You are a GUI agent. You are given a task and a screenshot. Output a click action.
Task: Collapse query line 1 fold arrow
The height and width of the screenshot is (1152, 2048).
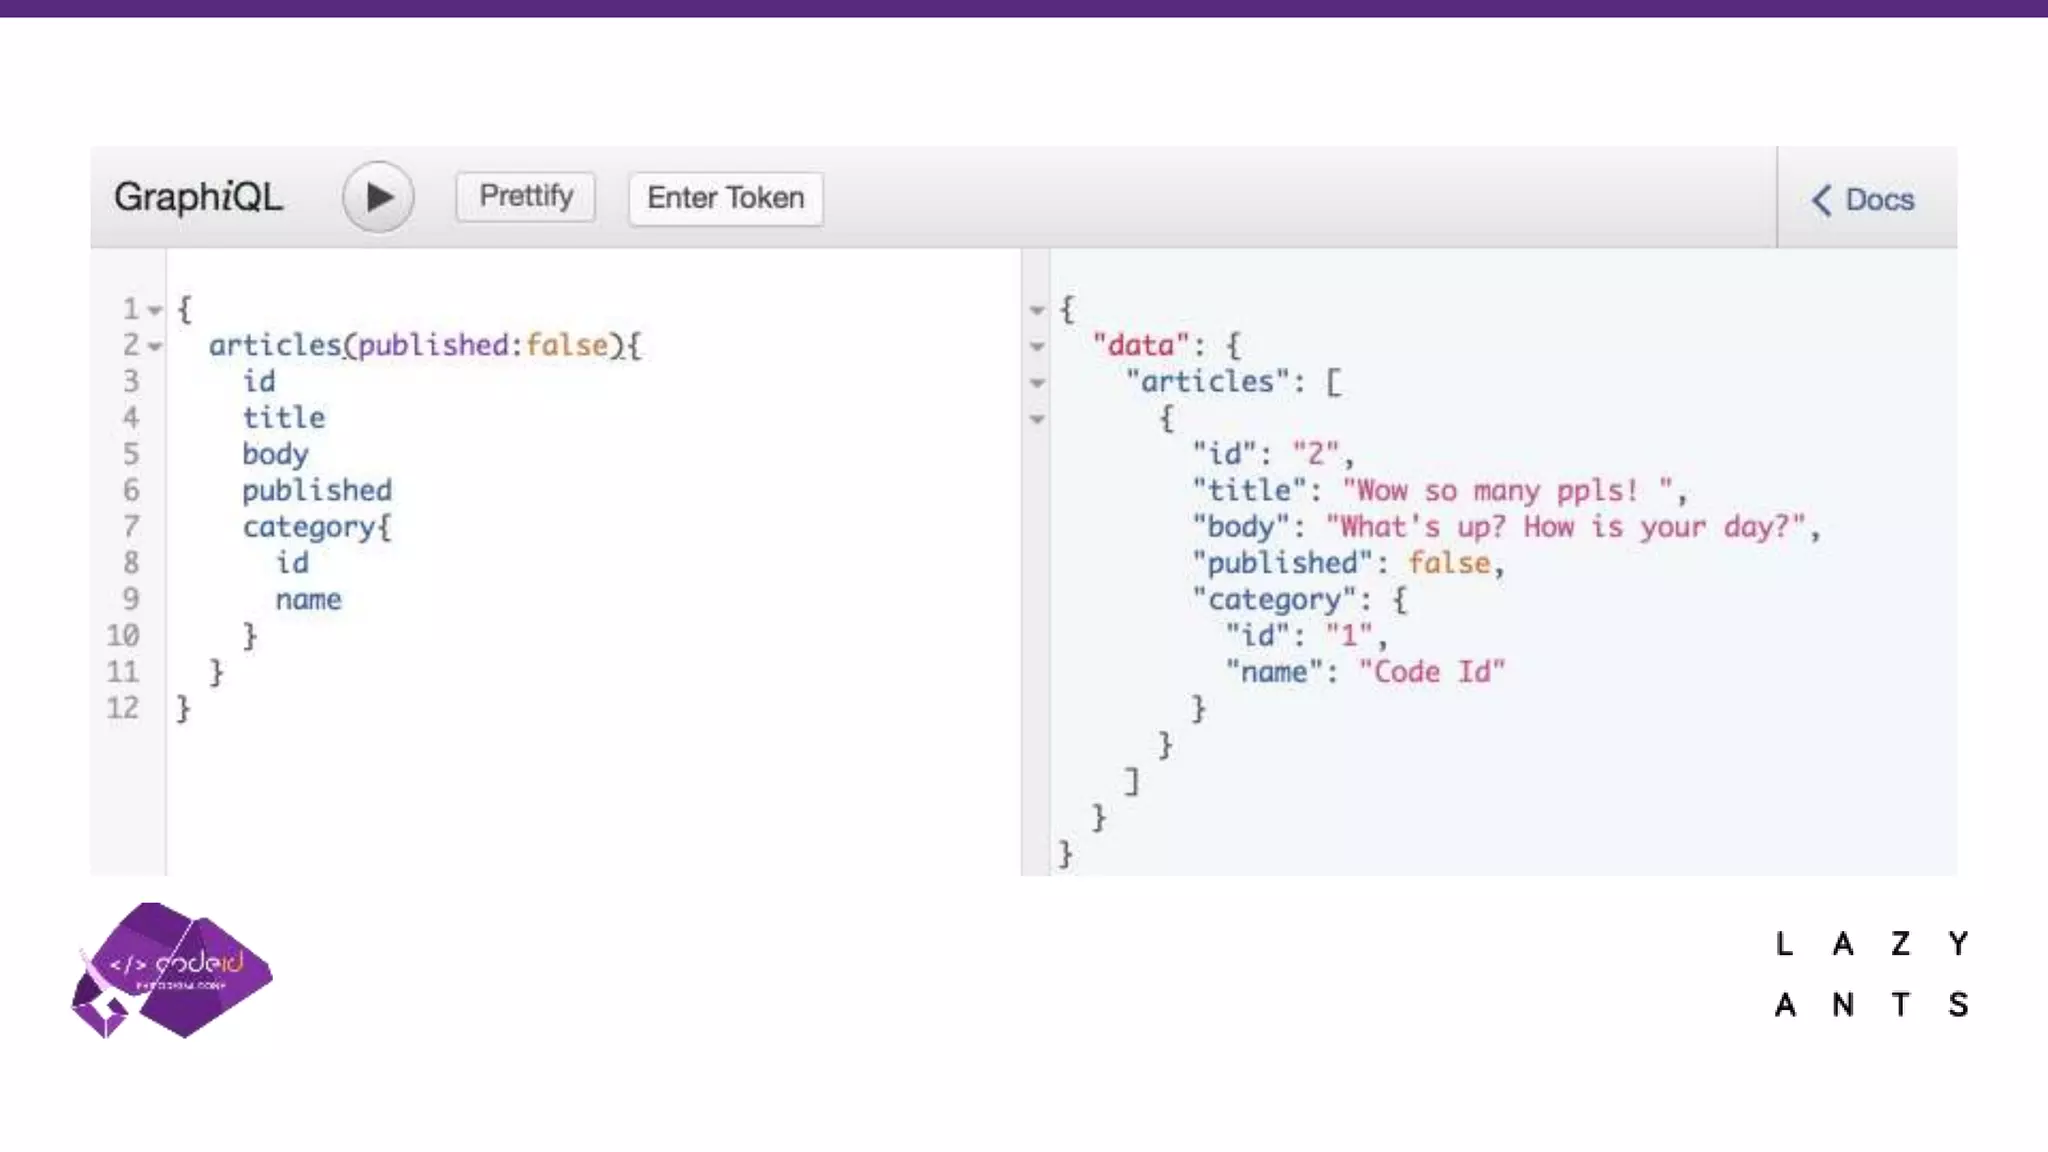tap(155, 310)
